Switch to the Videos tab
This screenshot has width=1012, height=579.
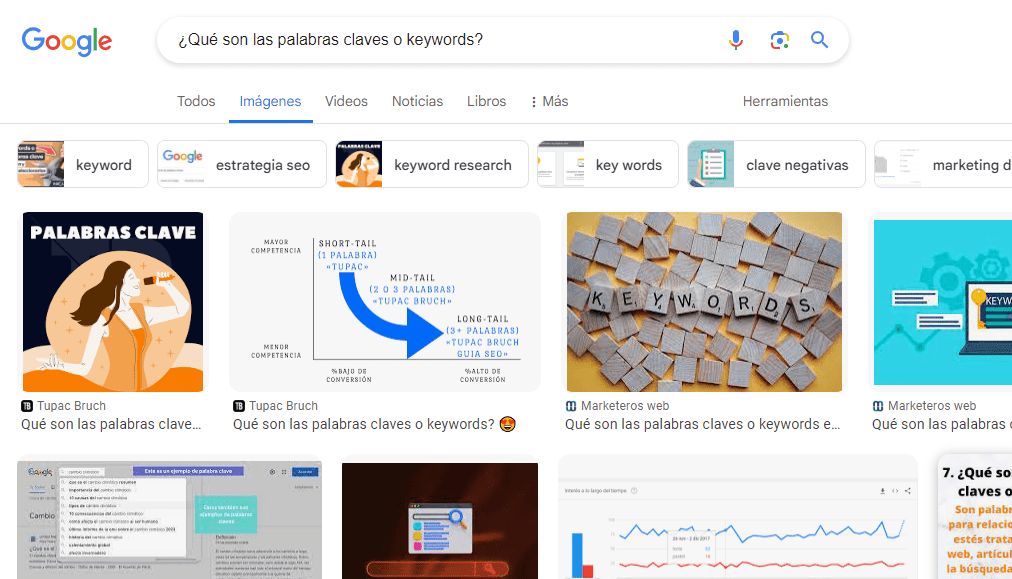pos(346,101)
